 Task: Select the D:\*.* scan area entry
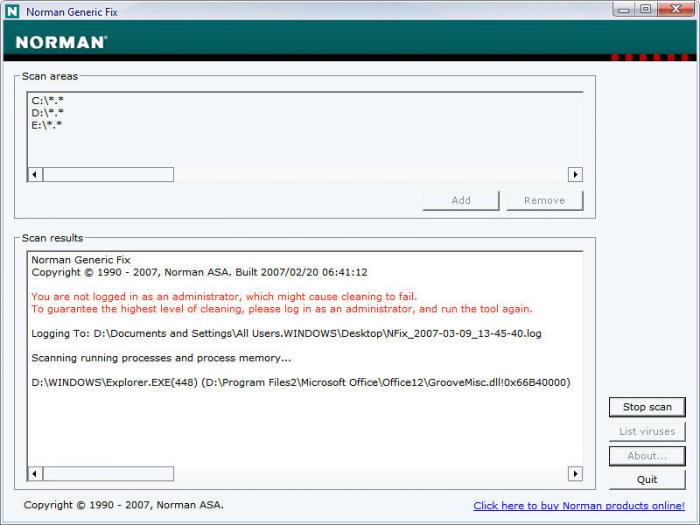(47, 112)
